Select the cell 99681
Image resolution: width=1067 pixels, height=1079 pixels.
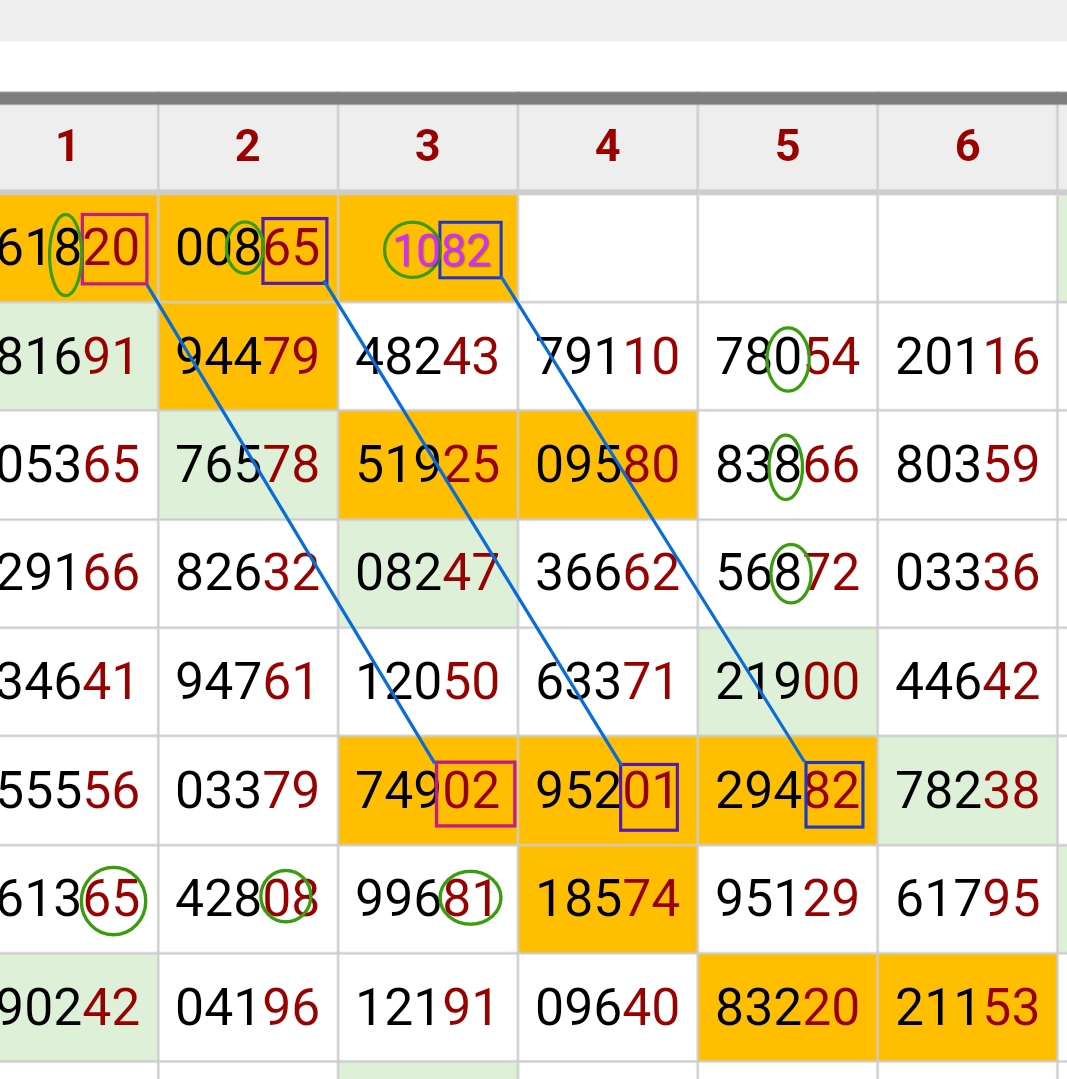[x=428, y=898]
